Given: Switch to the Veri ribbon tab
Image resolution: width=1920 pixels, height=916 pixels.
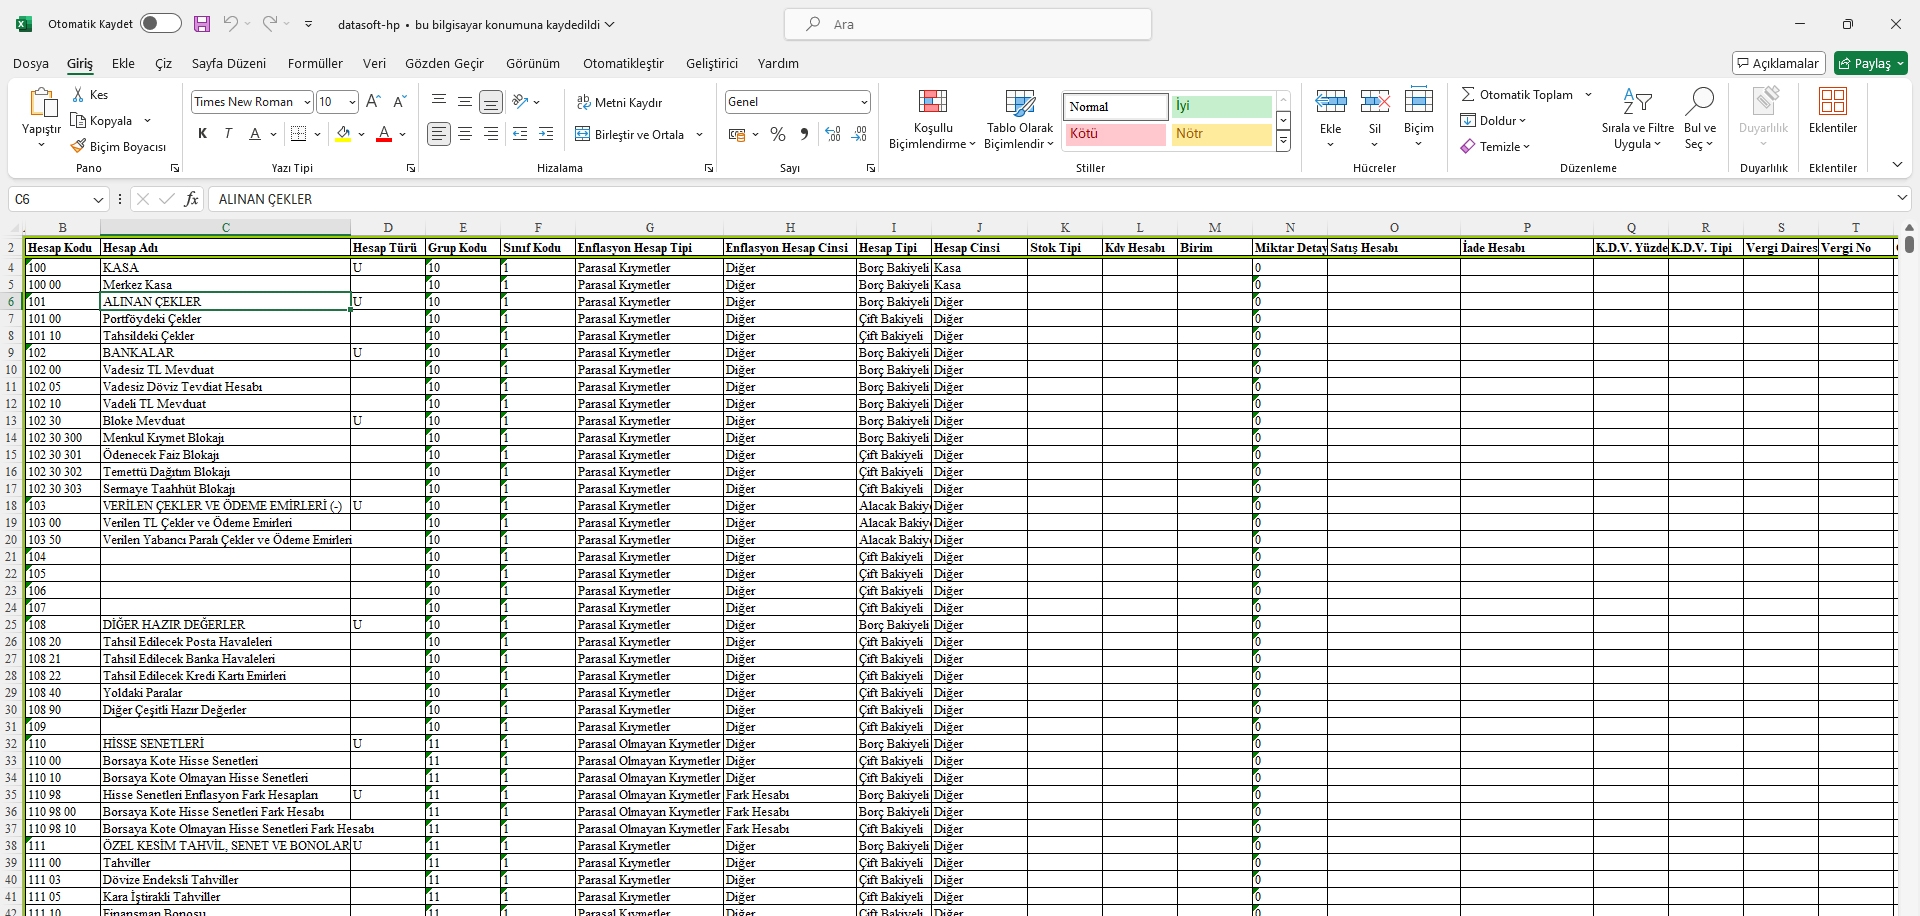Looking at the screenshot, I should [374, 64].
